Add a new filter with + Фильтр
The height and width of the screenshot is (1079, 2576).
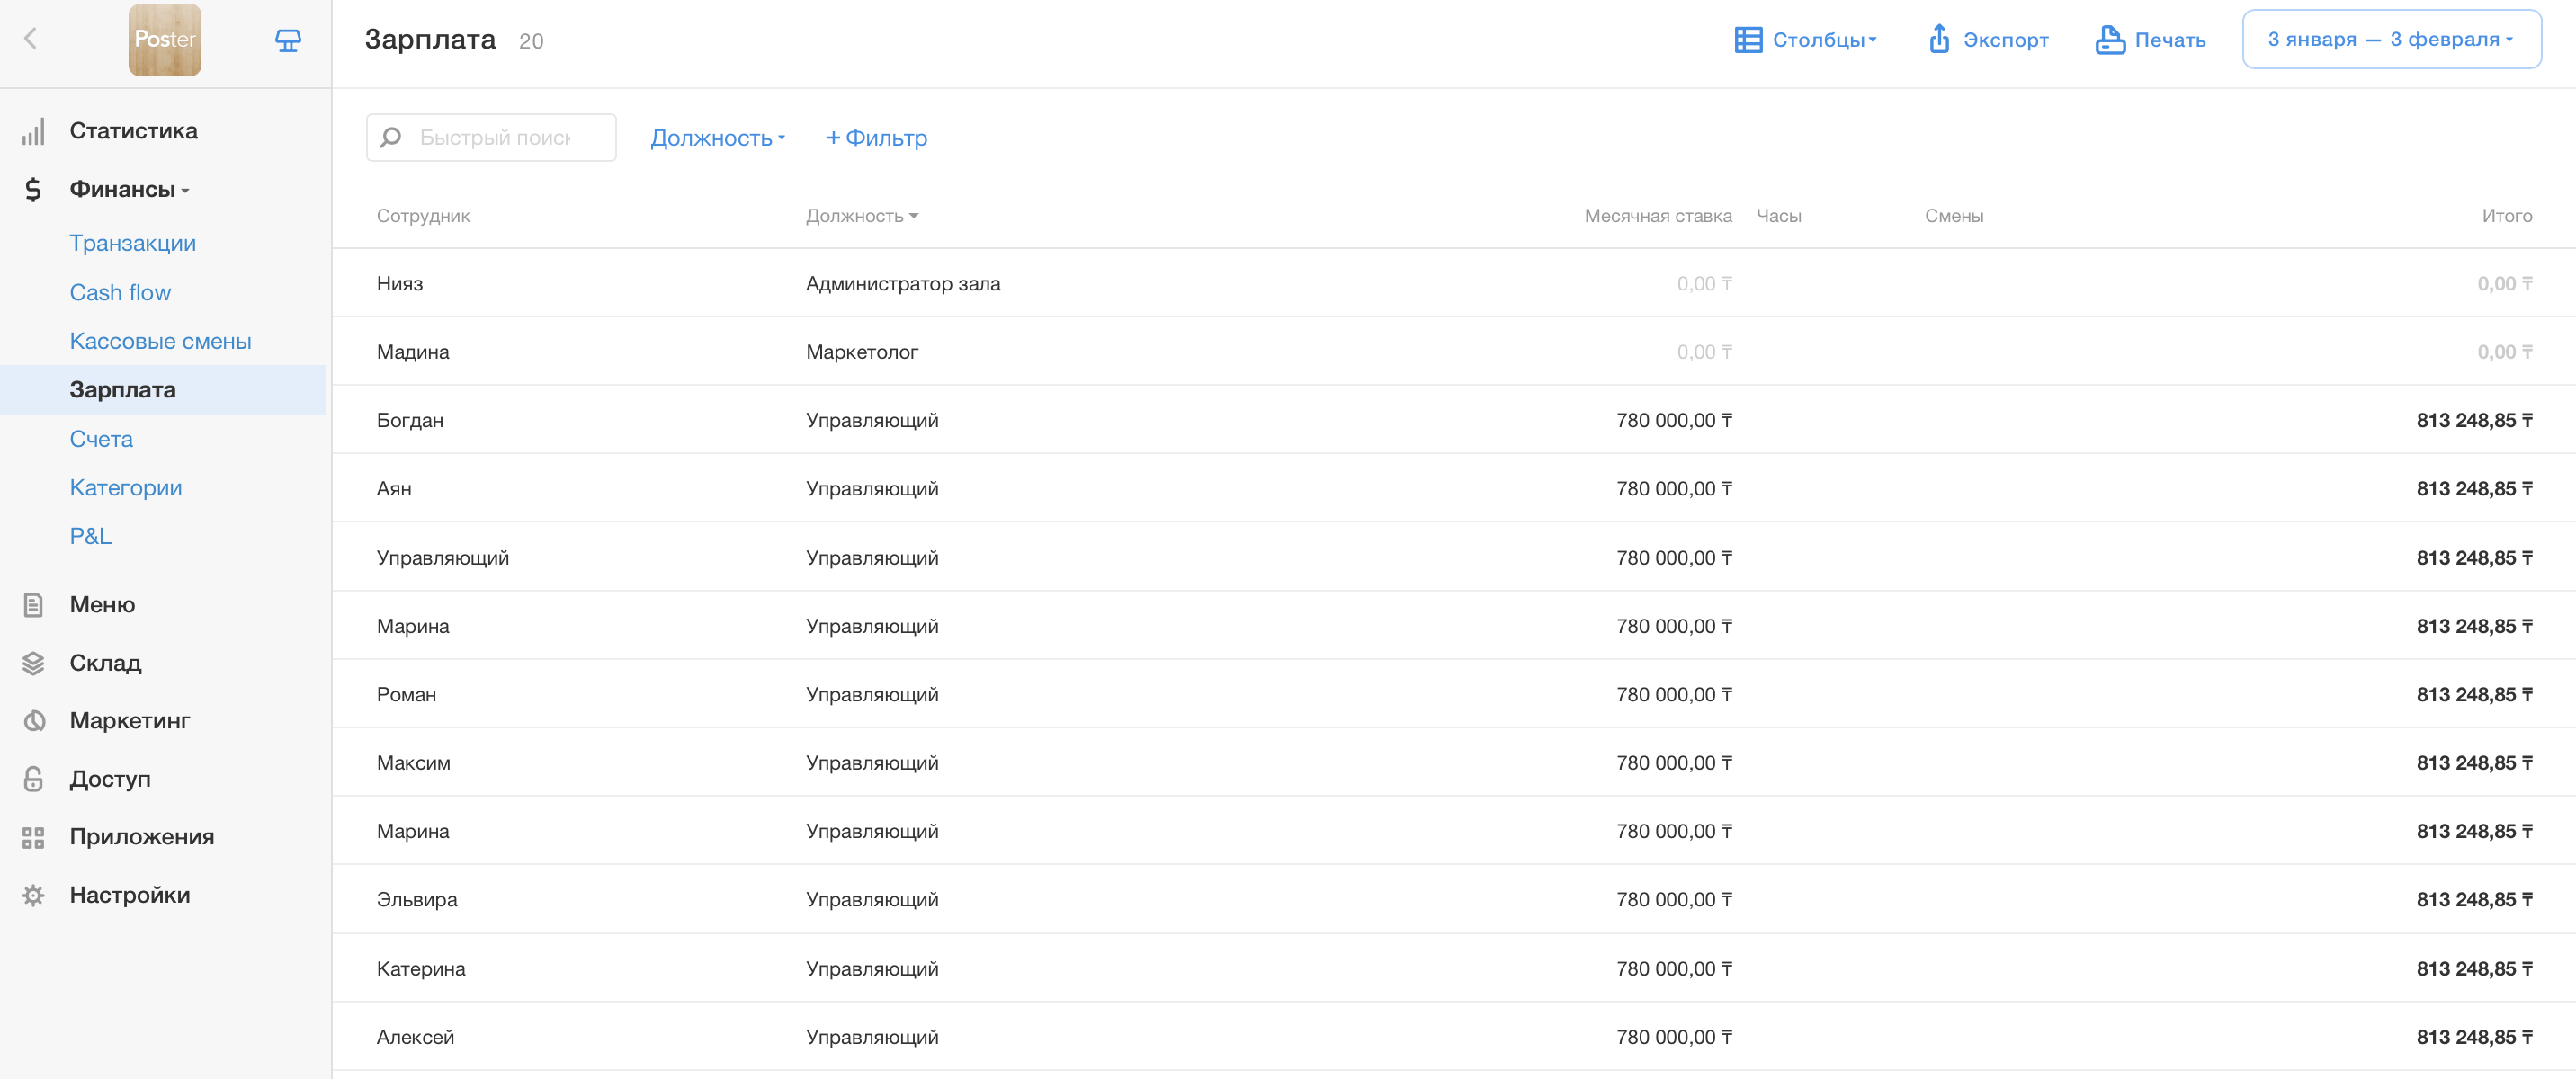point(876,138)
